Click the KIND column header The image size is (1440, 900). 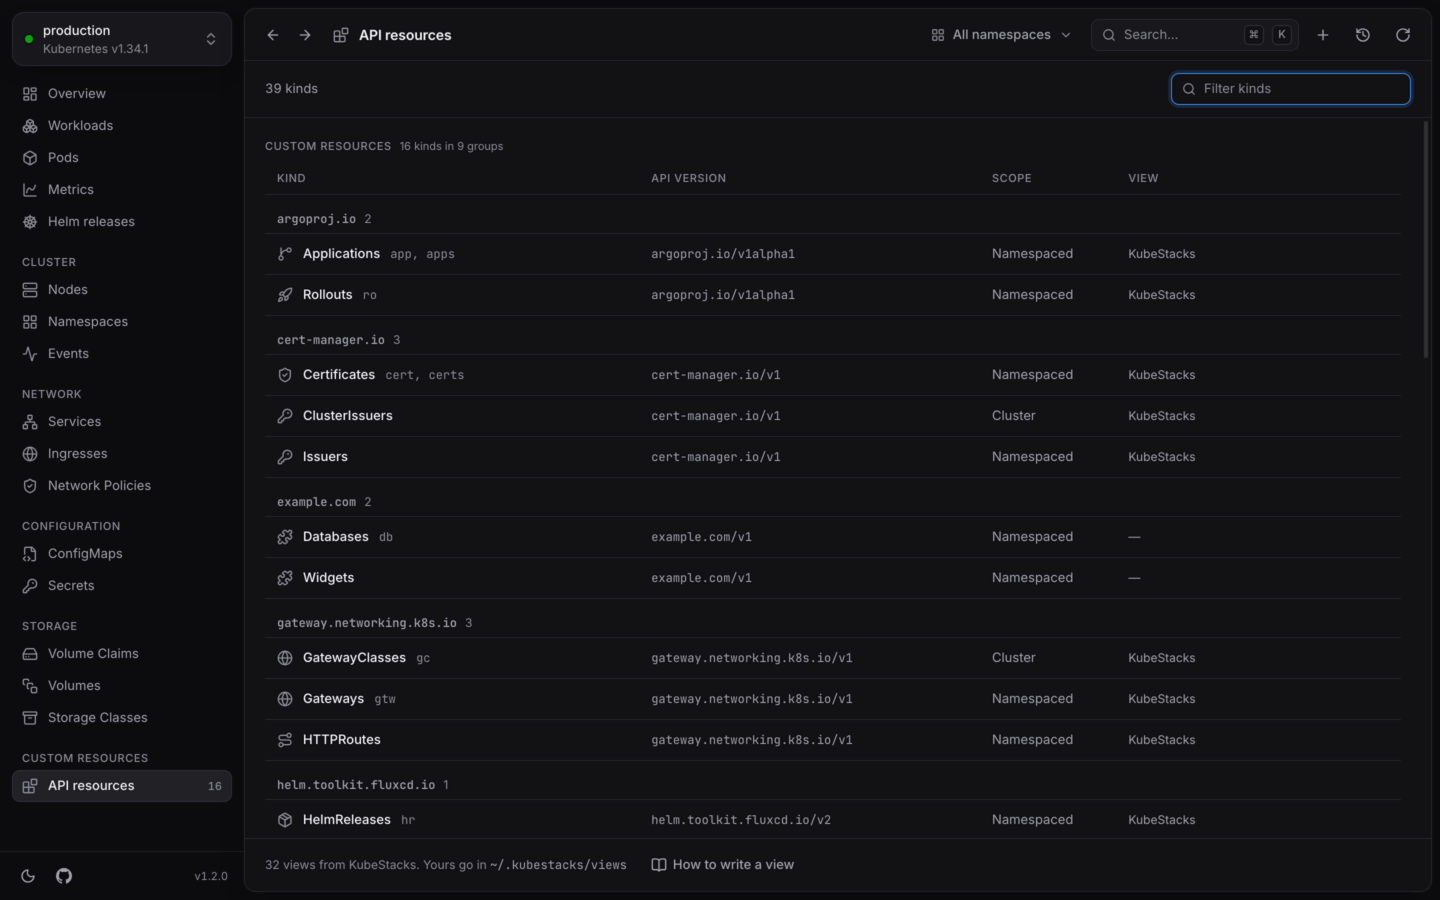coord(291,178)
